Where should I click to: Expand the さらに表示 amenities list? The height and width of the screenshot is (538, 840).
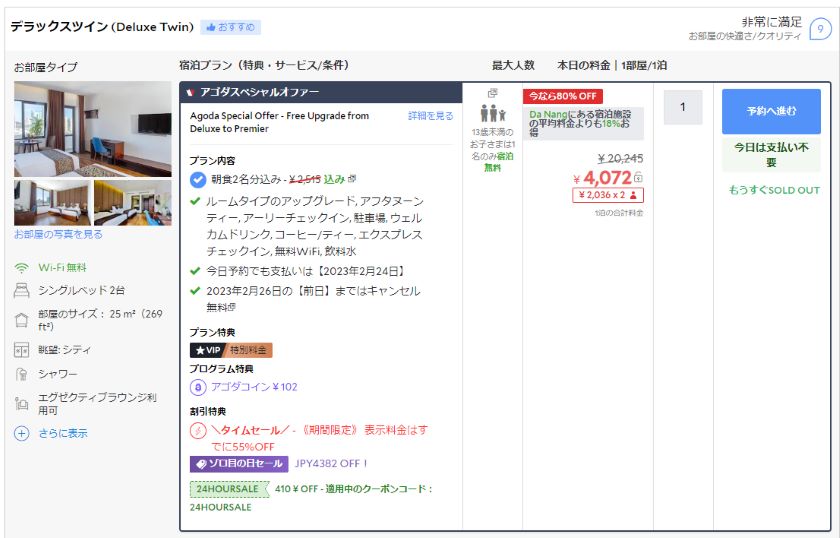click(x=63, y=433)
